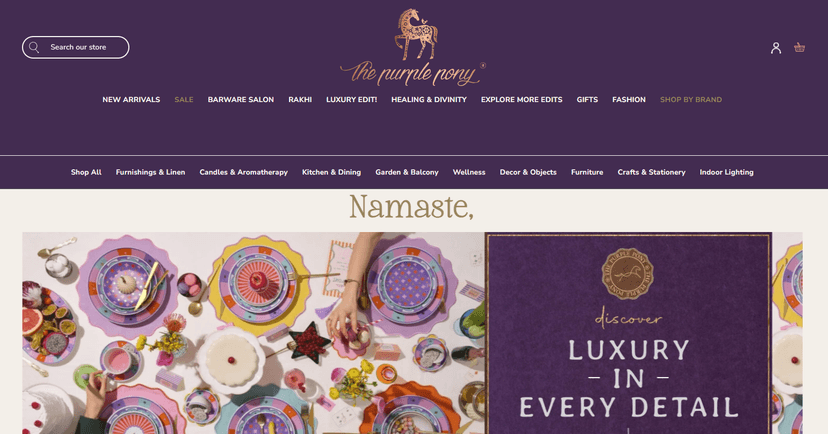Open the shopping basket icon
The image size is (828, 434).
coord(799,48)
